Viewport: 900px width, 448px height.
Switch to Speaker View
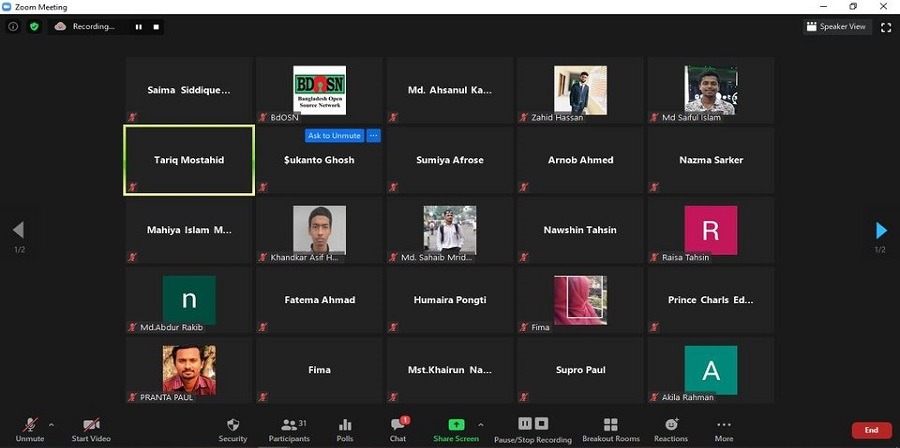[x=837, y=27]
